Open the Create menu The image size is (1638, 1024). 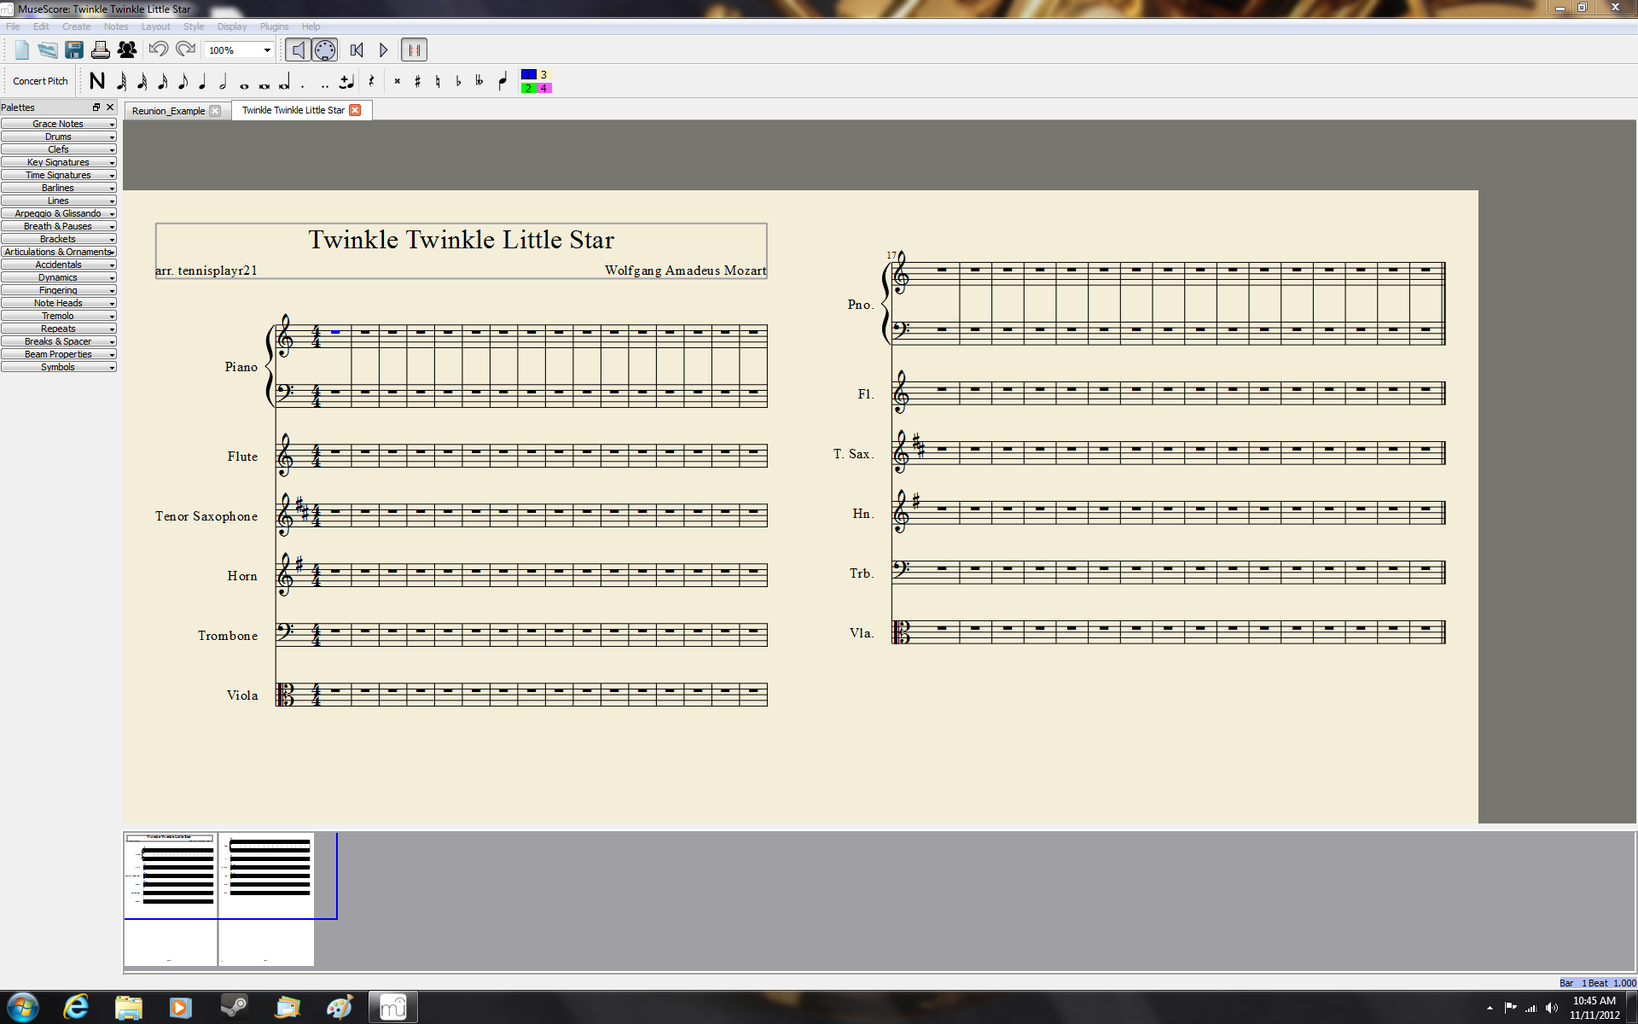click(76, 27)
